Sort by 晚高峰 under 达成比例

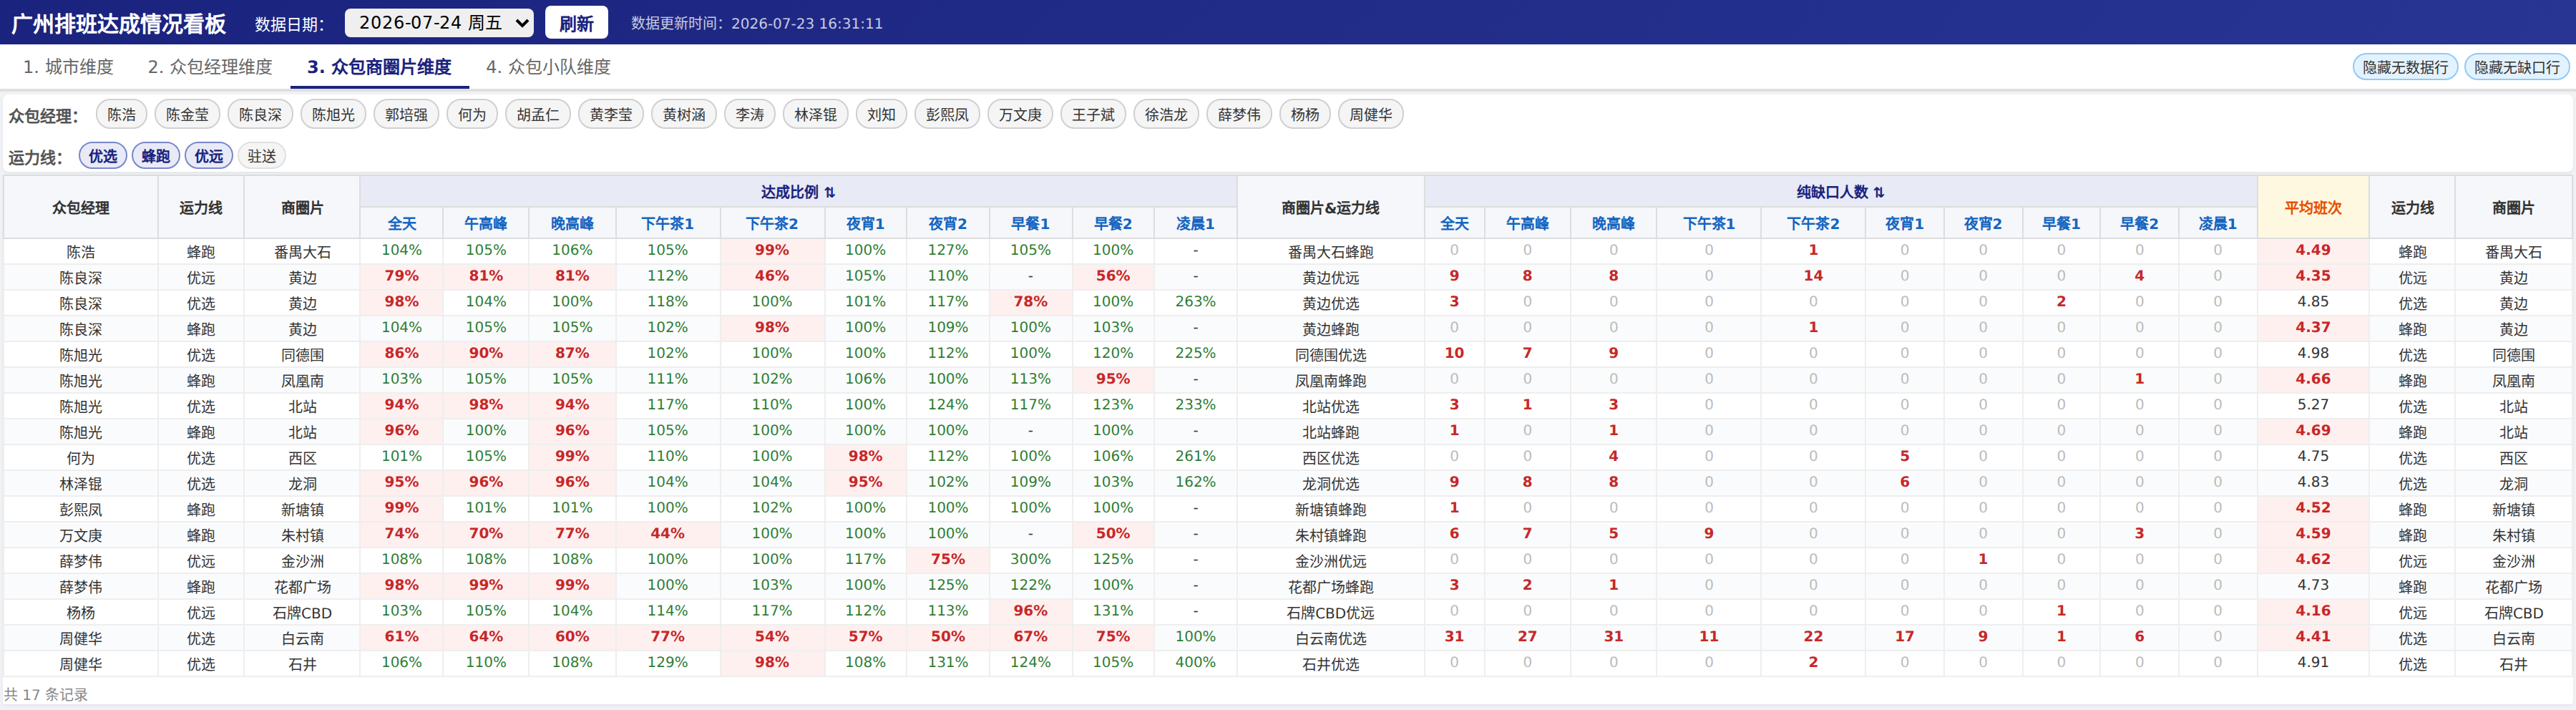tap(572, 224)
